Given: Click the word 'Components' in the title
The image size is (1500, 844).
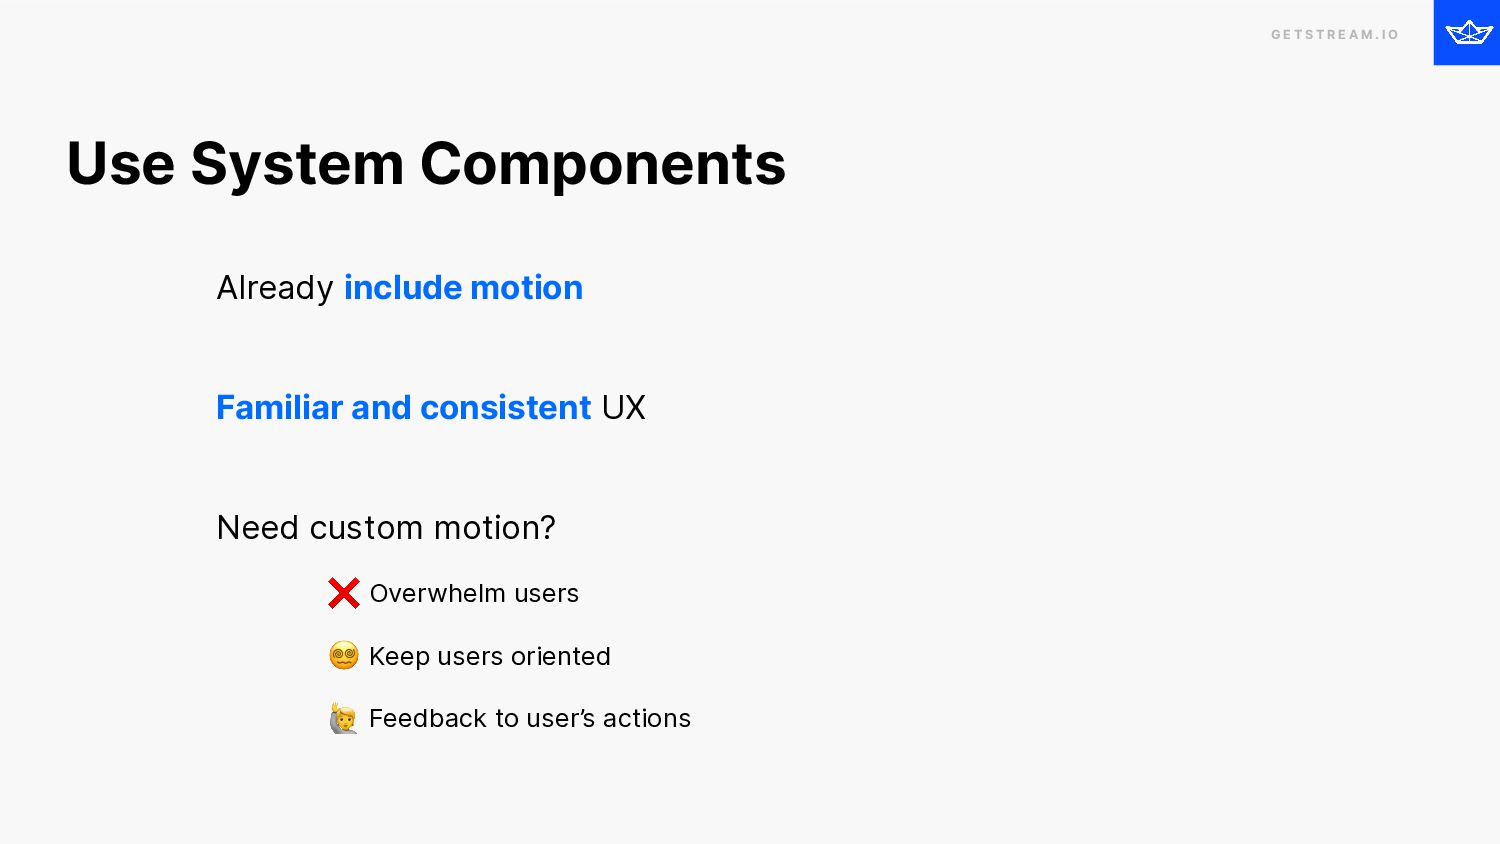Looking at the screenshot, I should click(603, 166).
